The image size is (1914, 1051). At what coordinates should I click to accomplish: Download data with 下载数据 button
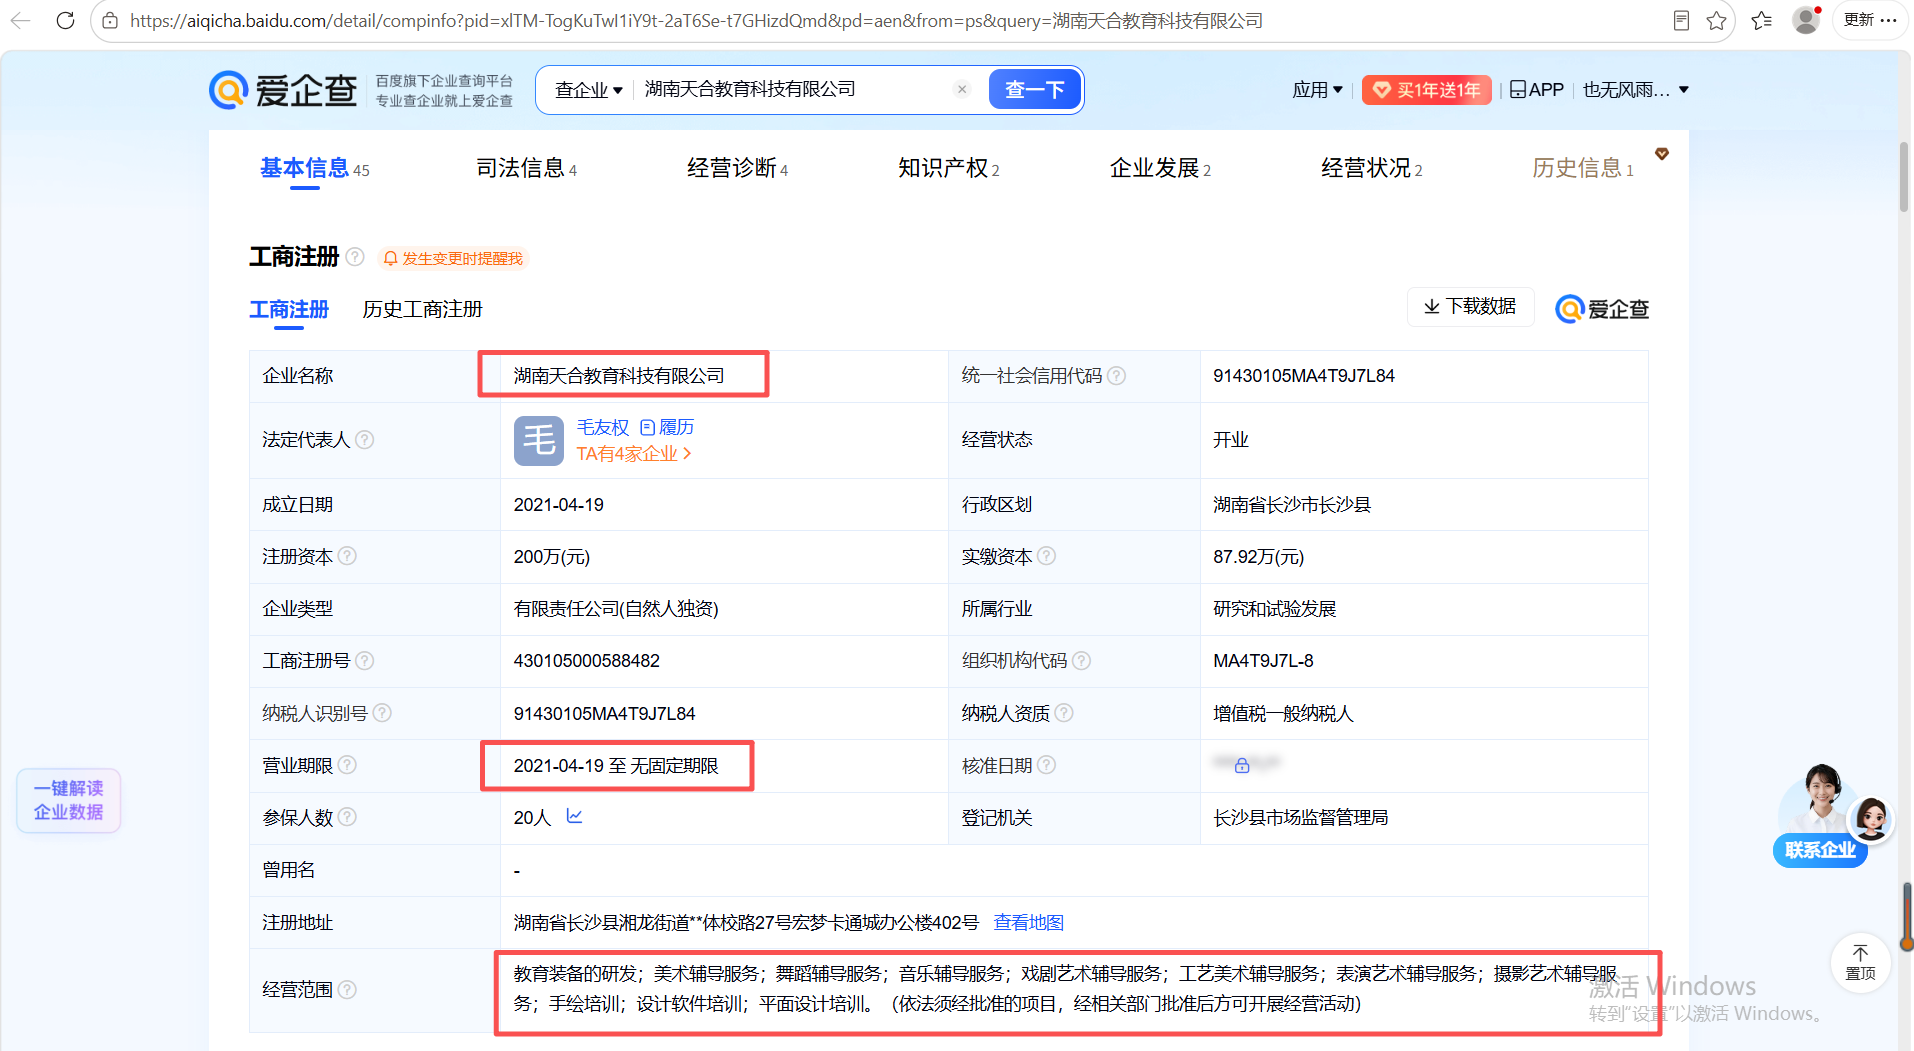(x=1470, y=307)
